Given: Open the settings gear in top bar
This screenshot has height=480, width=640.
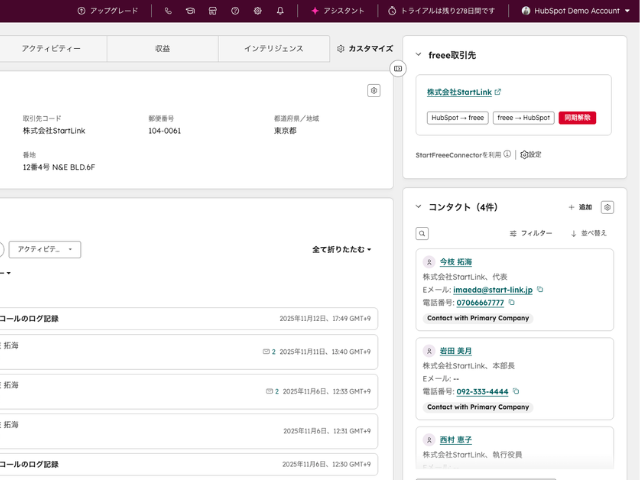Looking at the screenshot, I should 258,11.
